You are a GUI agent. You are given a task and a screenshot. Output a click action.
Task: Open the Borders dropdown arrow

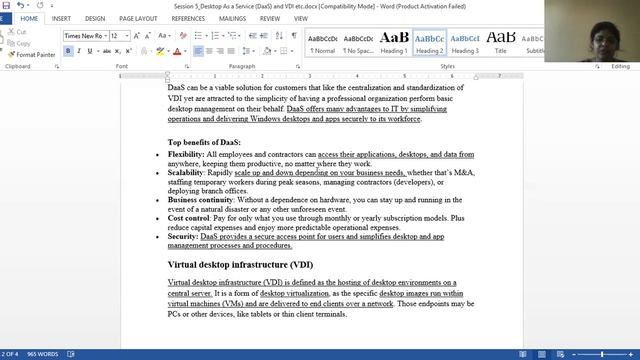click(292, 51)
